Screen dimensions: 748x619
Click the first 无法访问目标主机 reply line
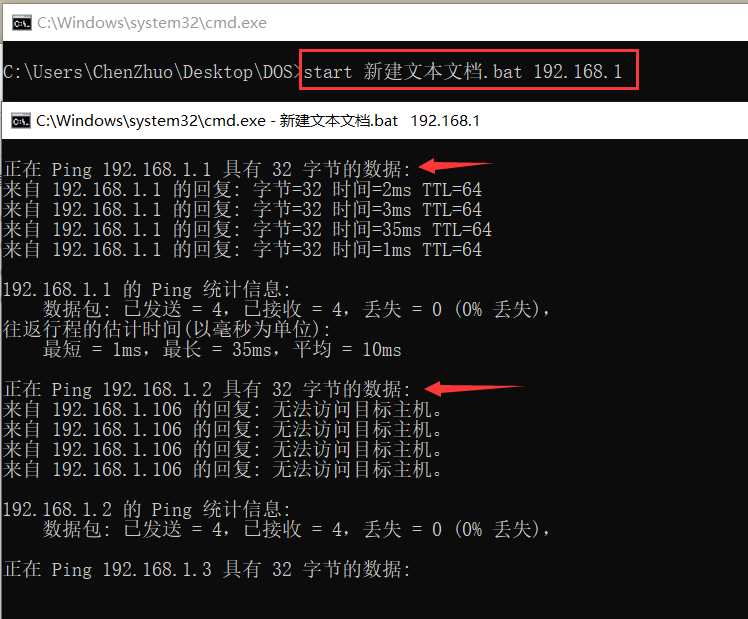tap(222, 409)
